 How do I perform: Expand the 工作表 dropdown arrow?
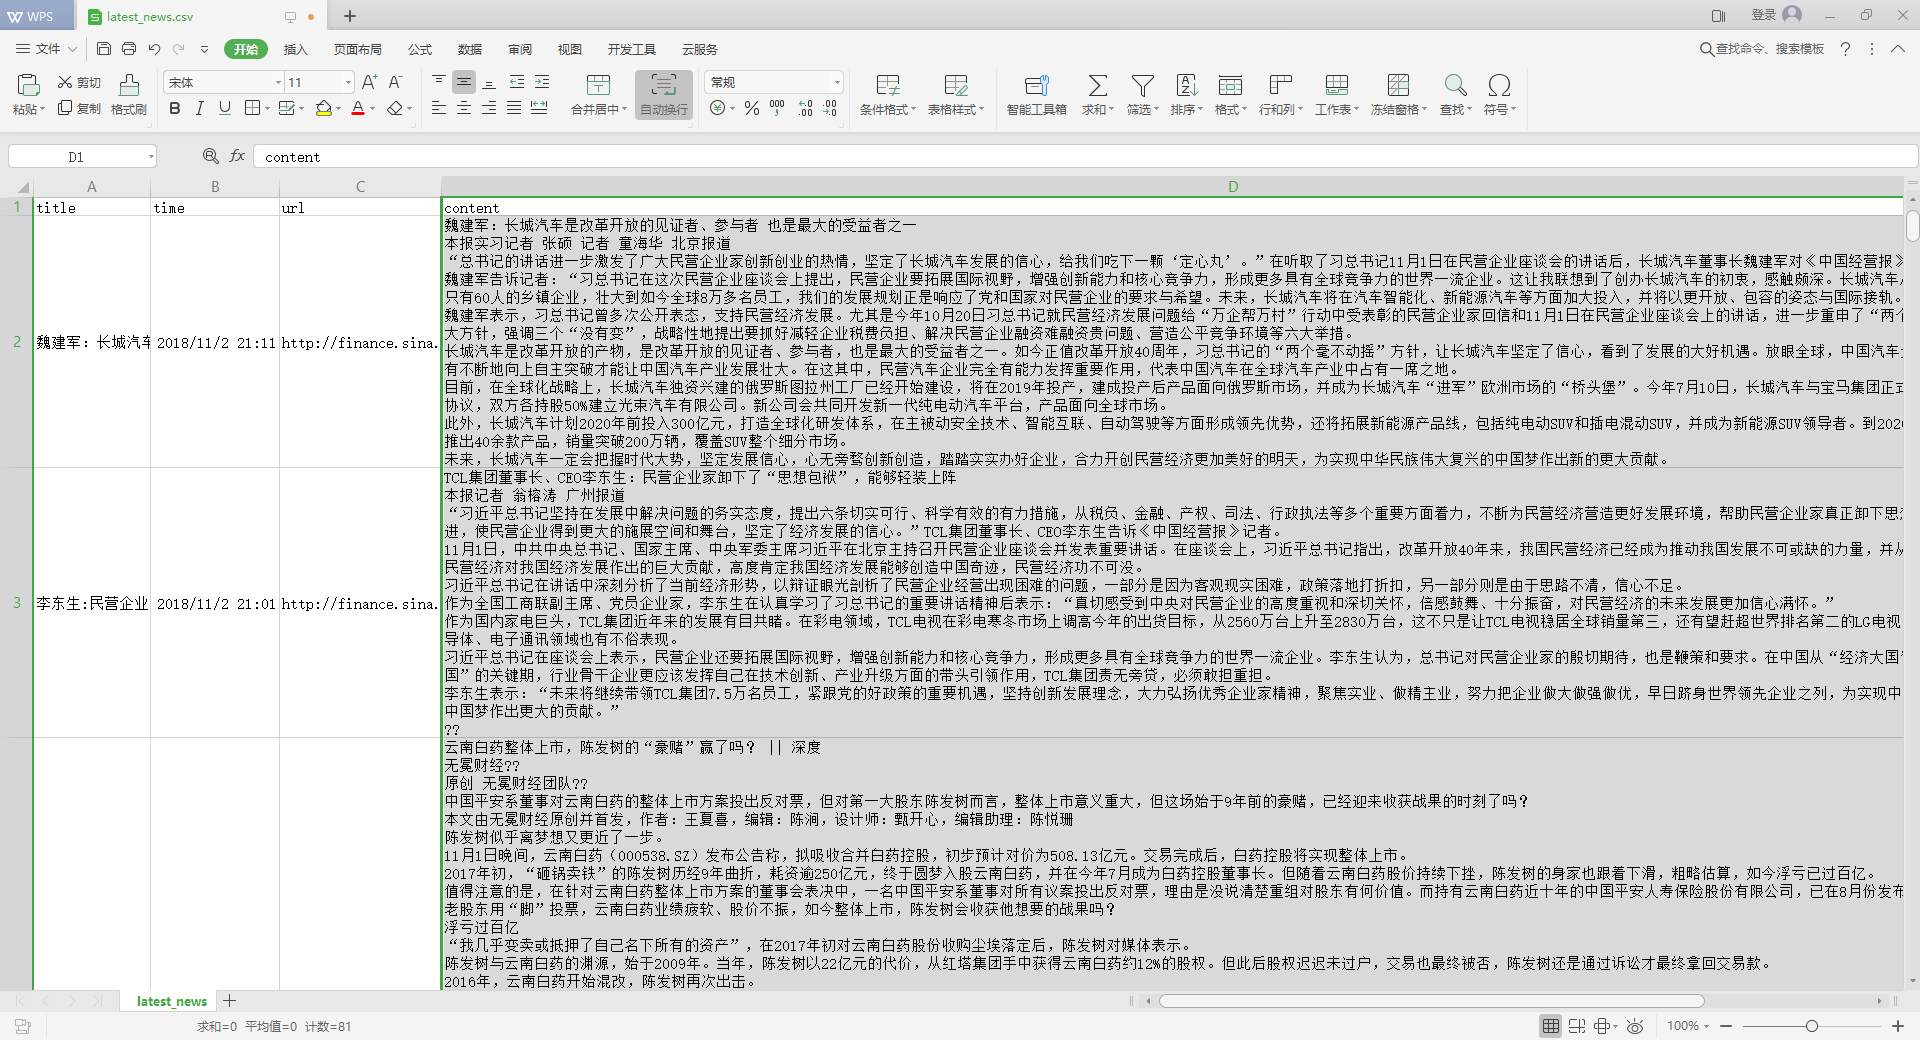pyautogui.click(x=1356, y=109)
